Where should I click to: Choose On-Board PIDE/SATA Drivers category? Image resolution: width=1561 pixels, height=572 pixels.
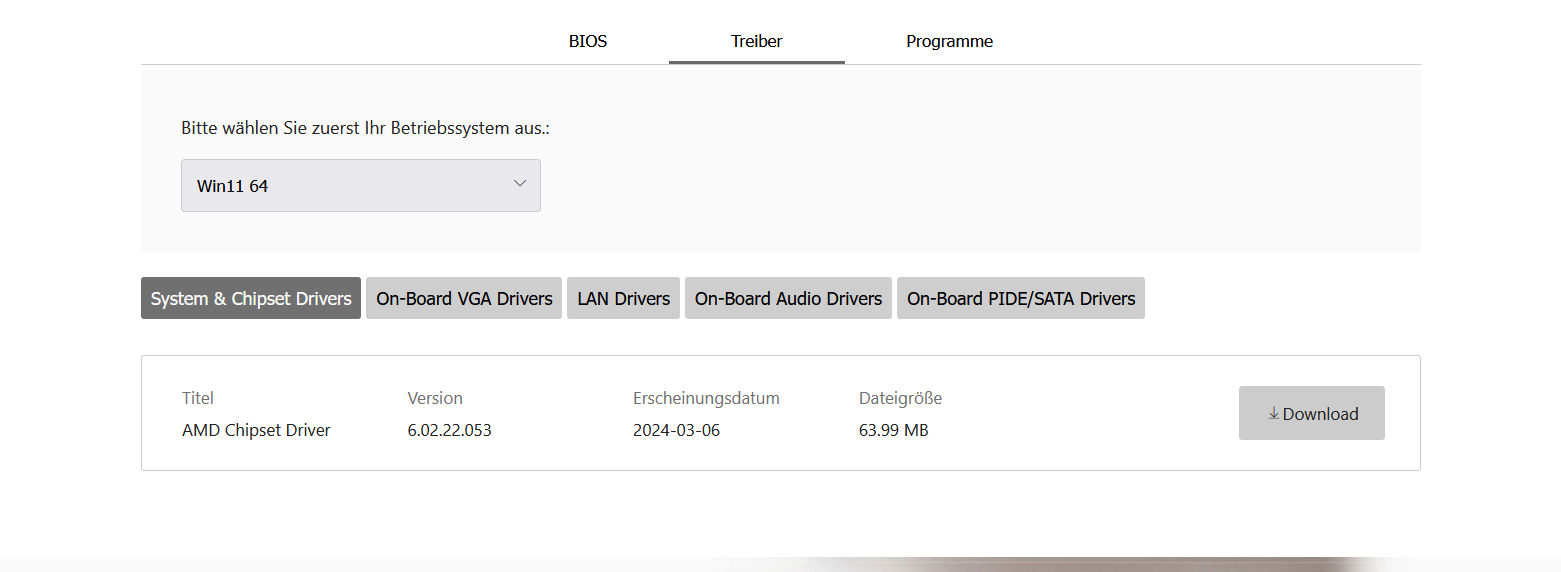pos(1021,299)
